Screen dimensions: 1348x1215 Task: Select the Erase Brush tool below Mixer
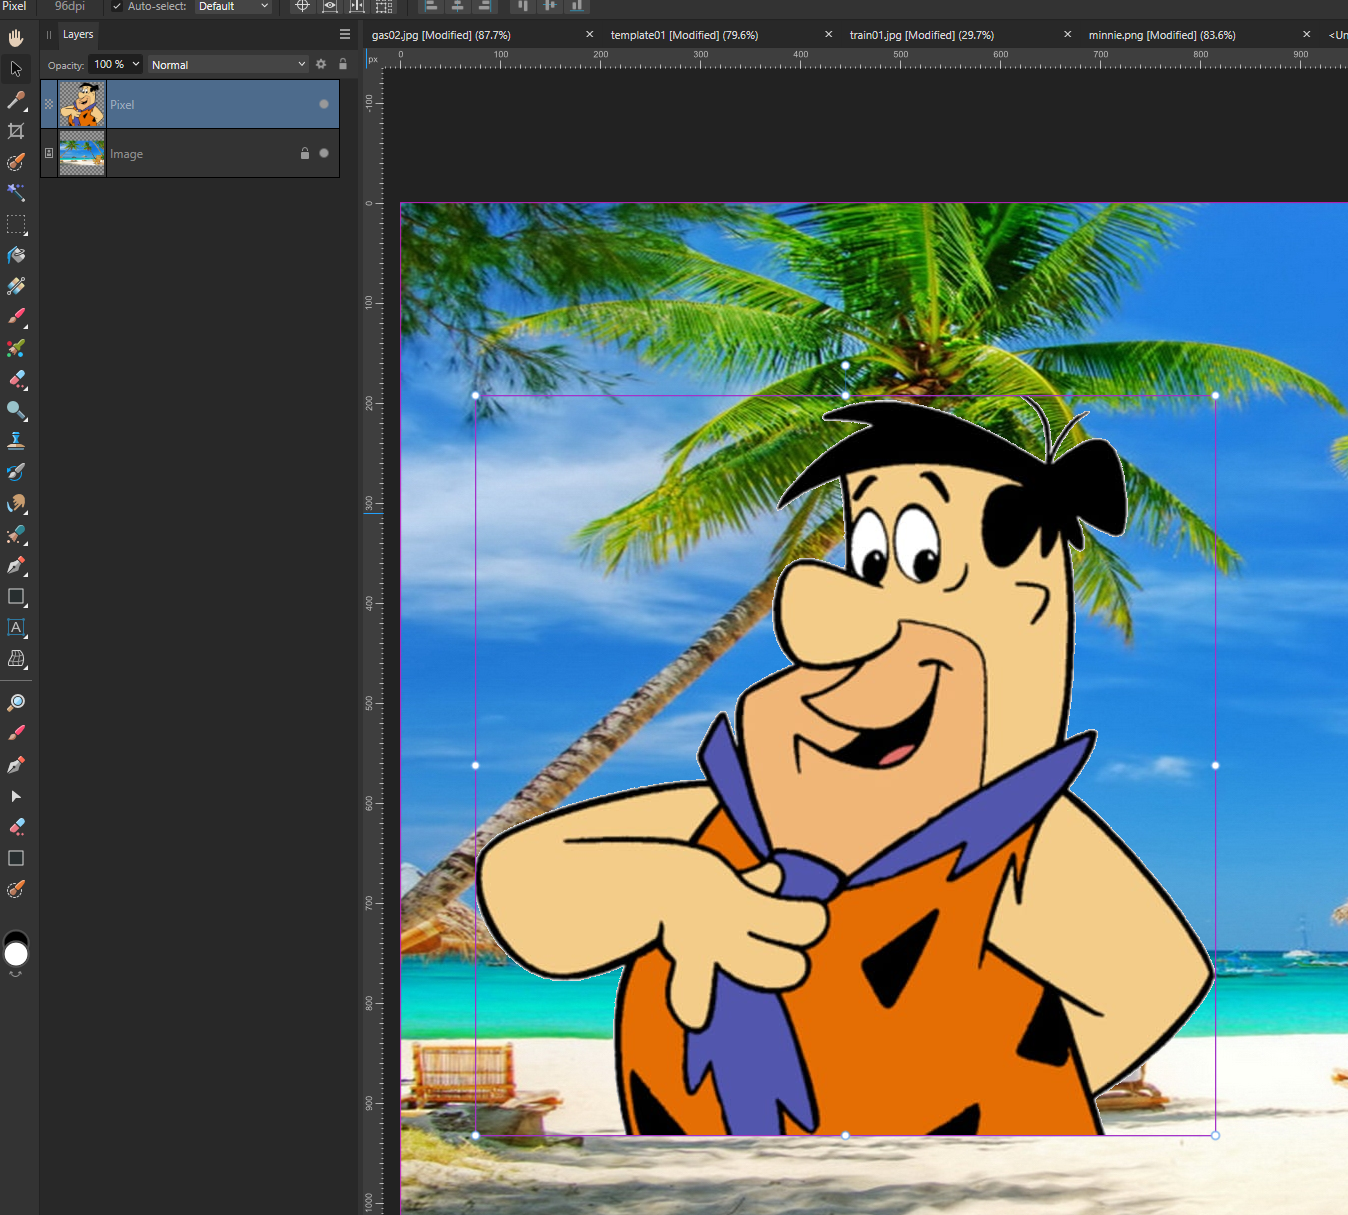[x=16, y=379]
